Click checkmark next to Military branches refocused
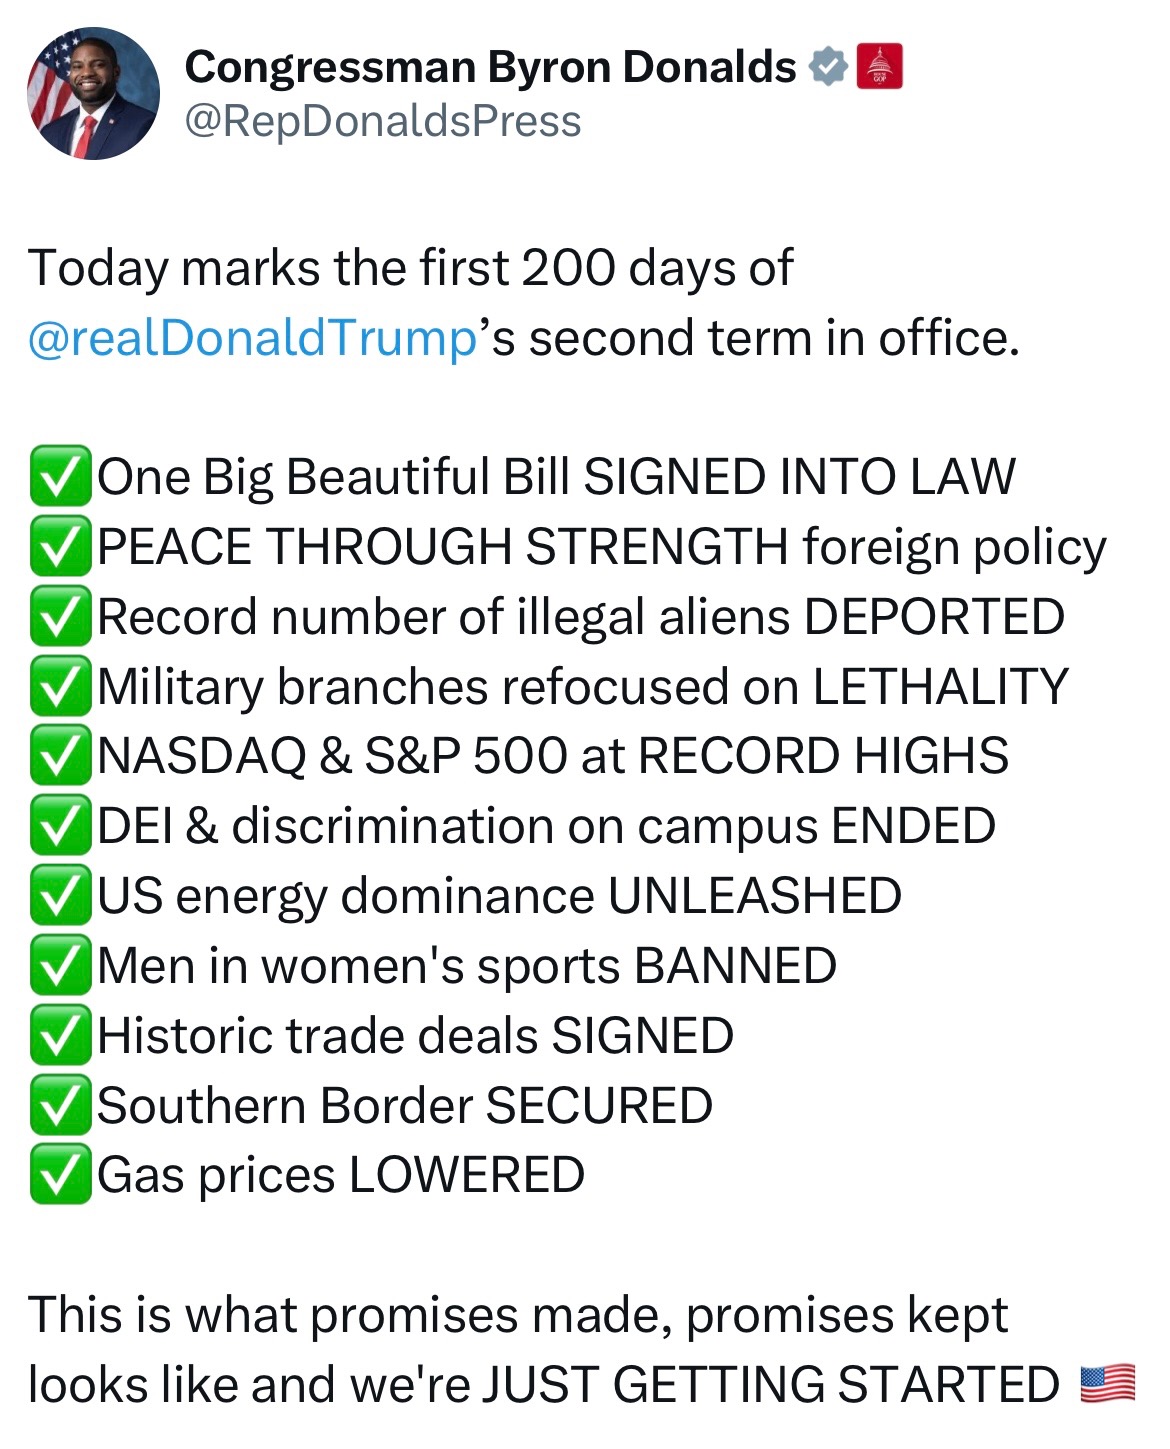Viewport: 1170px width, 1449px height. pos(60,687)
